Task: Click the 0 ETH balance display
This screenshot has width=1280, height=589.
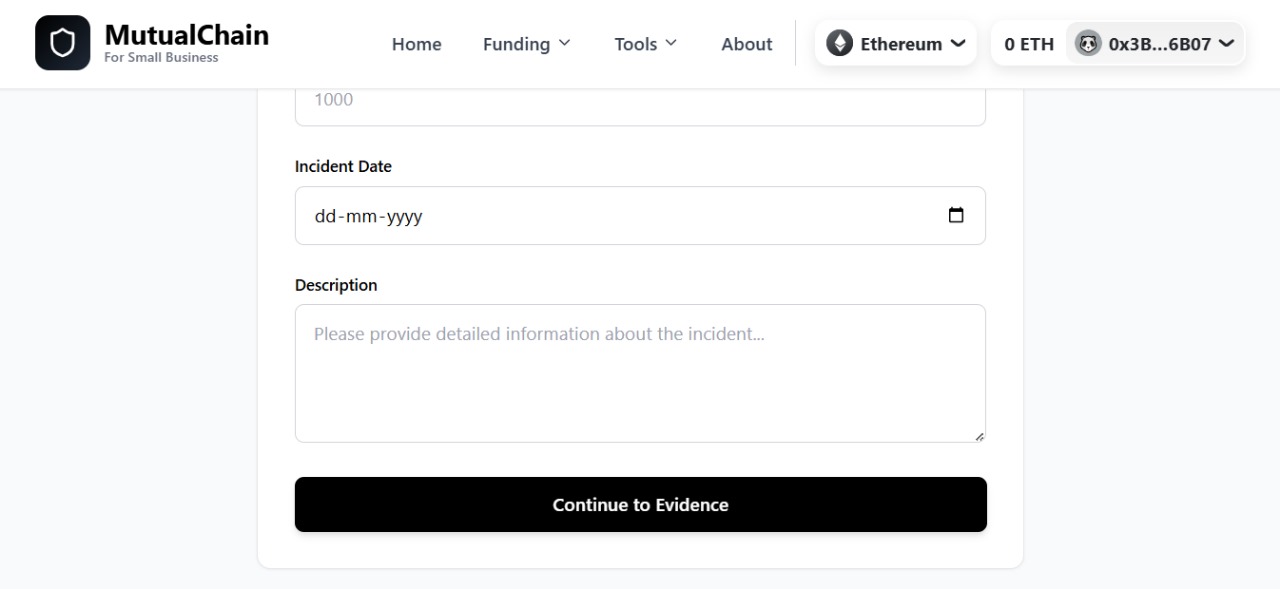Action: [1029, 44]
